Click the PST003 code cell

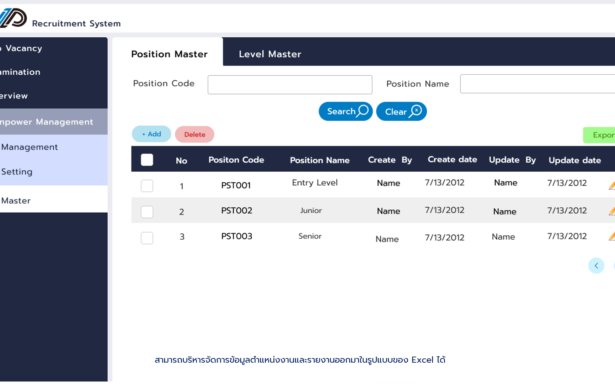click(237, 236)
